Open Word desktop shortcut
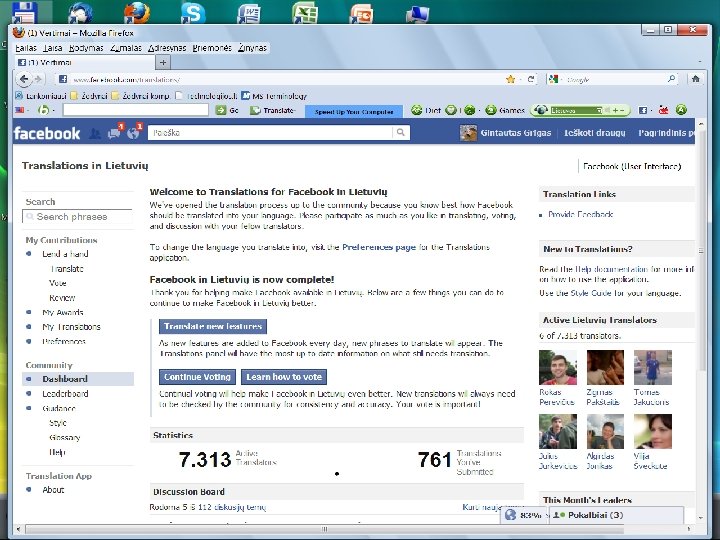The width and height of the screenshot is (720, 540). [x=248, y=12]
